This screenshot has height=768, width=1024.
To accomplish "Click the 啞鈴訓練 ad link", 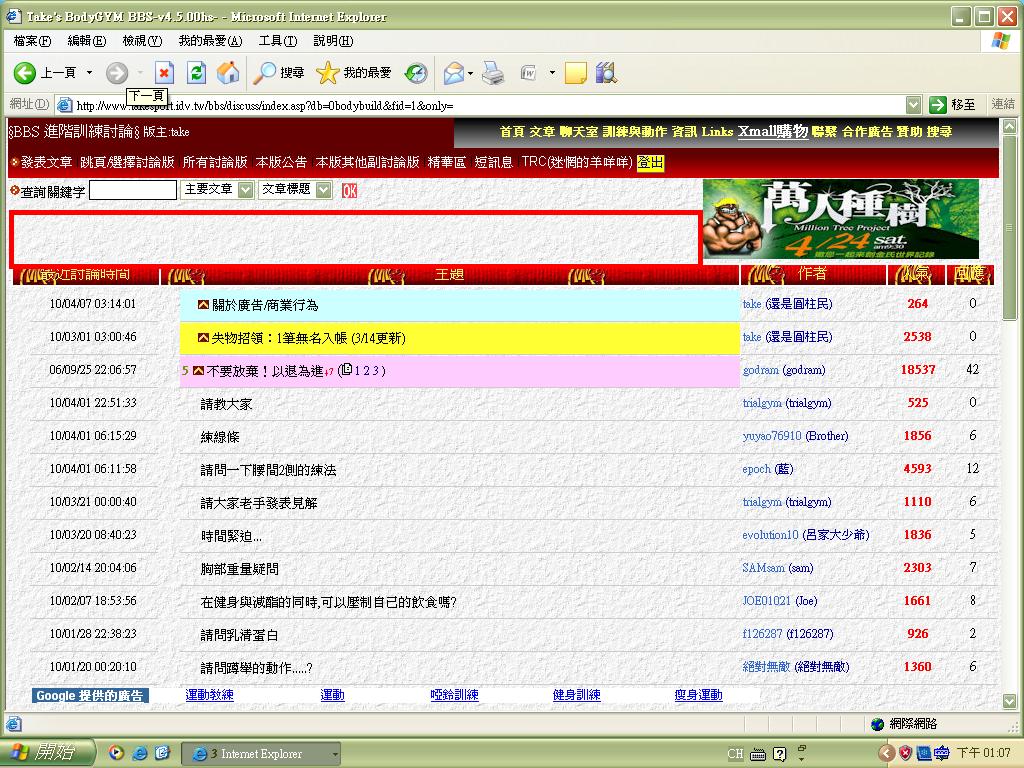I will [455, 695].
